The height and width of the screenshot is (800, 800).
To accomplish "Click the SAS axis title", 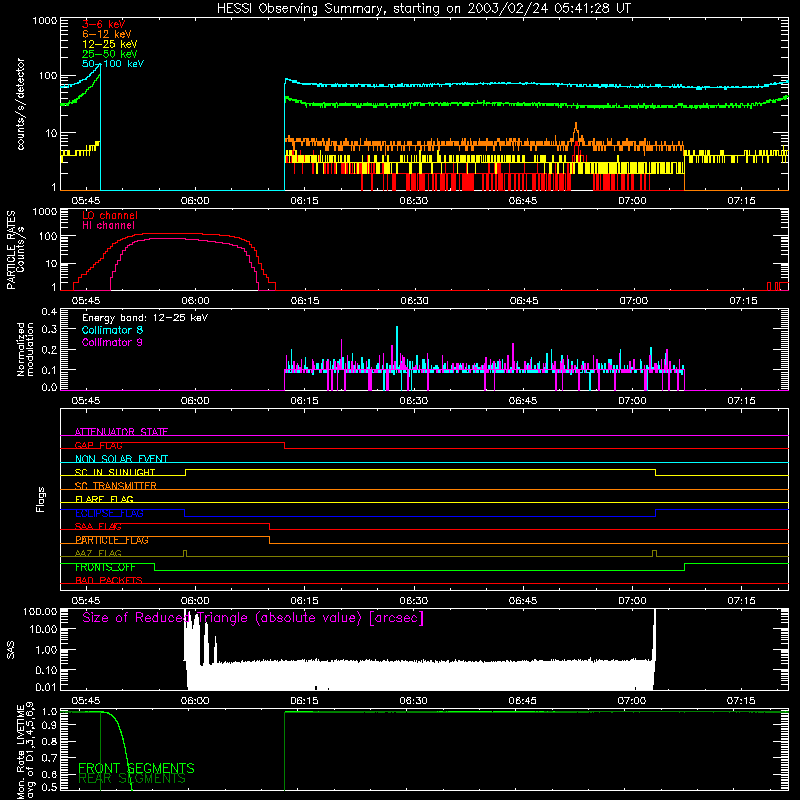I will click(10, 650).
